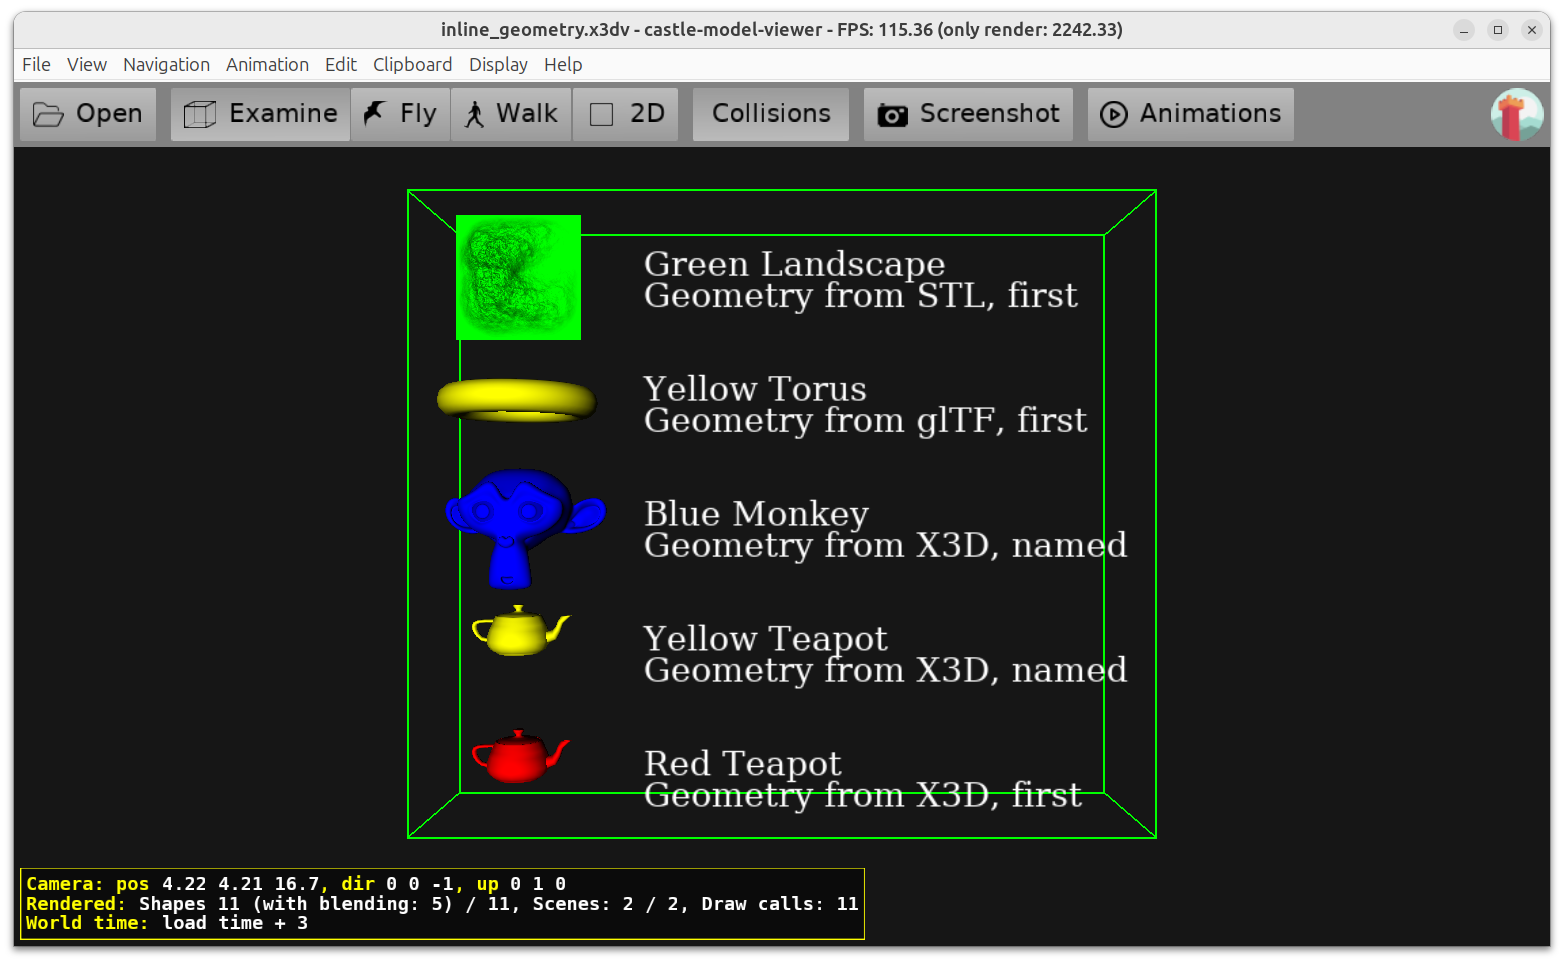Click the Open folder icon
Image resolution: width=1564 pixels, height=963 pixels.
click(x=48, y=114)
